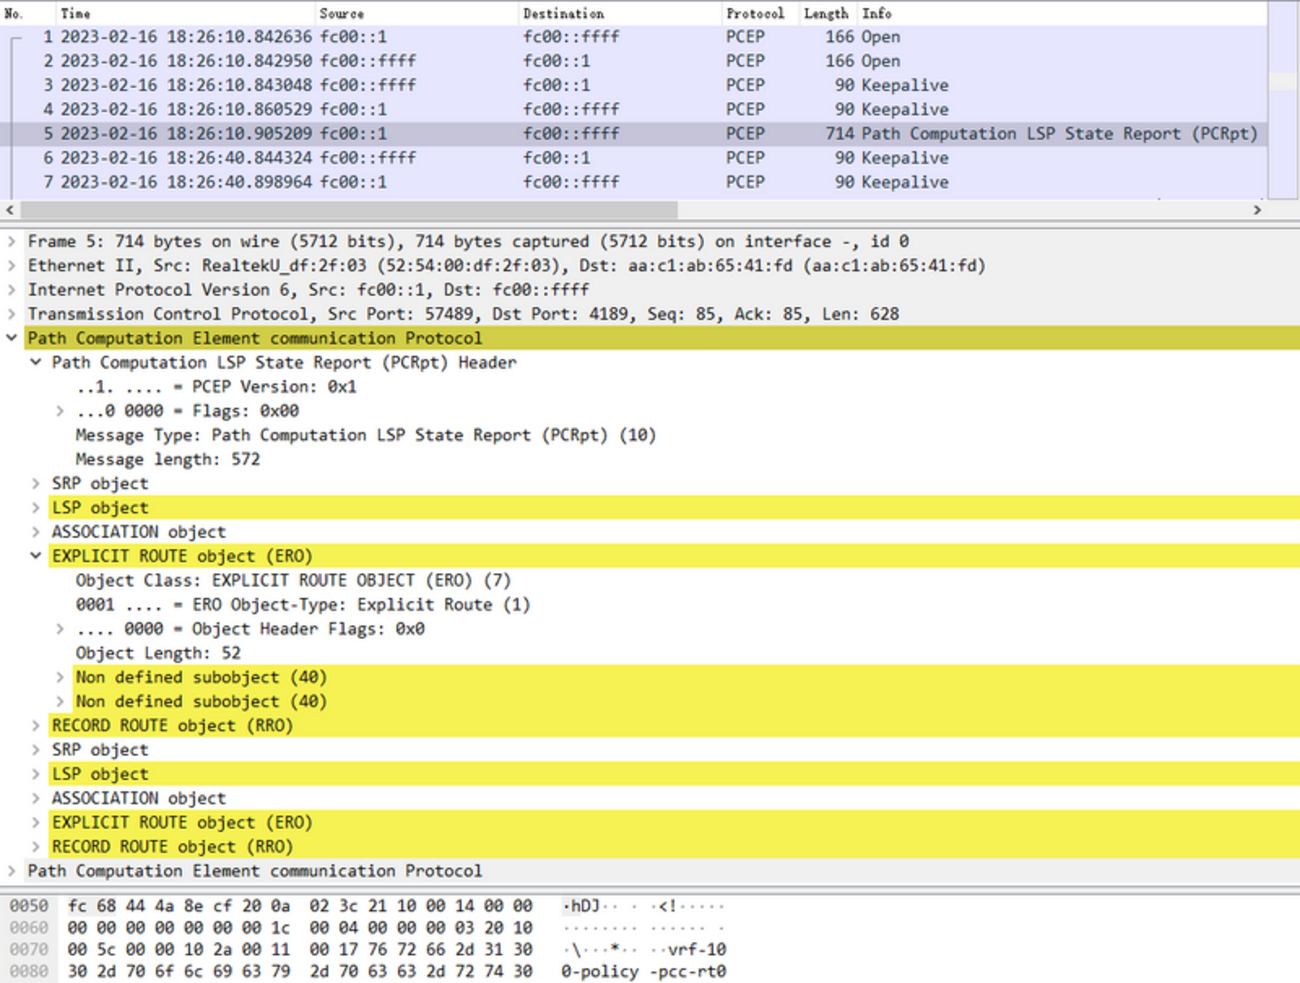Viewport: 1300px width, 983px height.
Task: Select the Message length: 572 field
Action: pos(167,459)
